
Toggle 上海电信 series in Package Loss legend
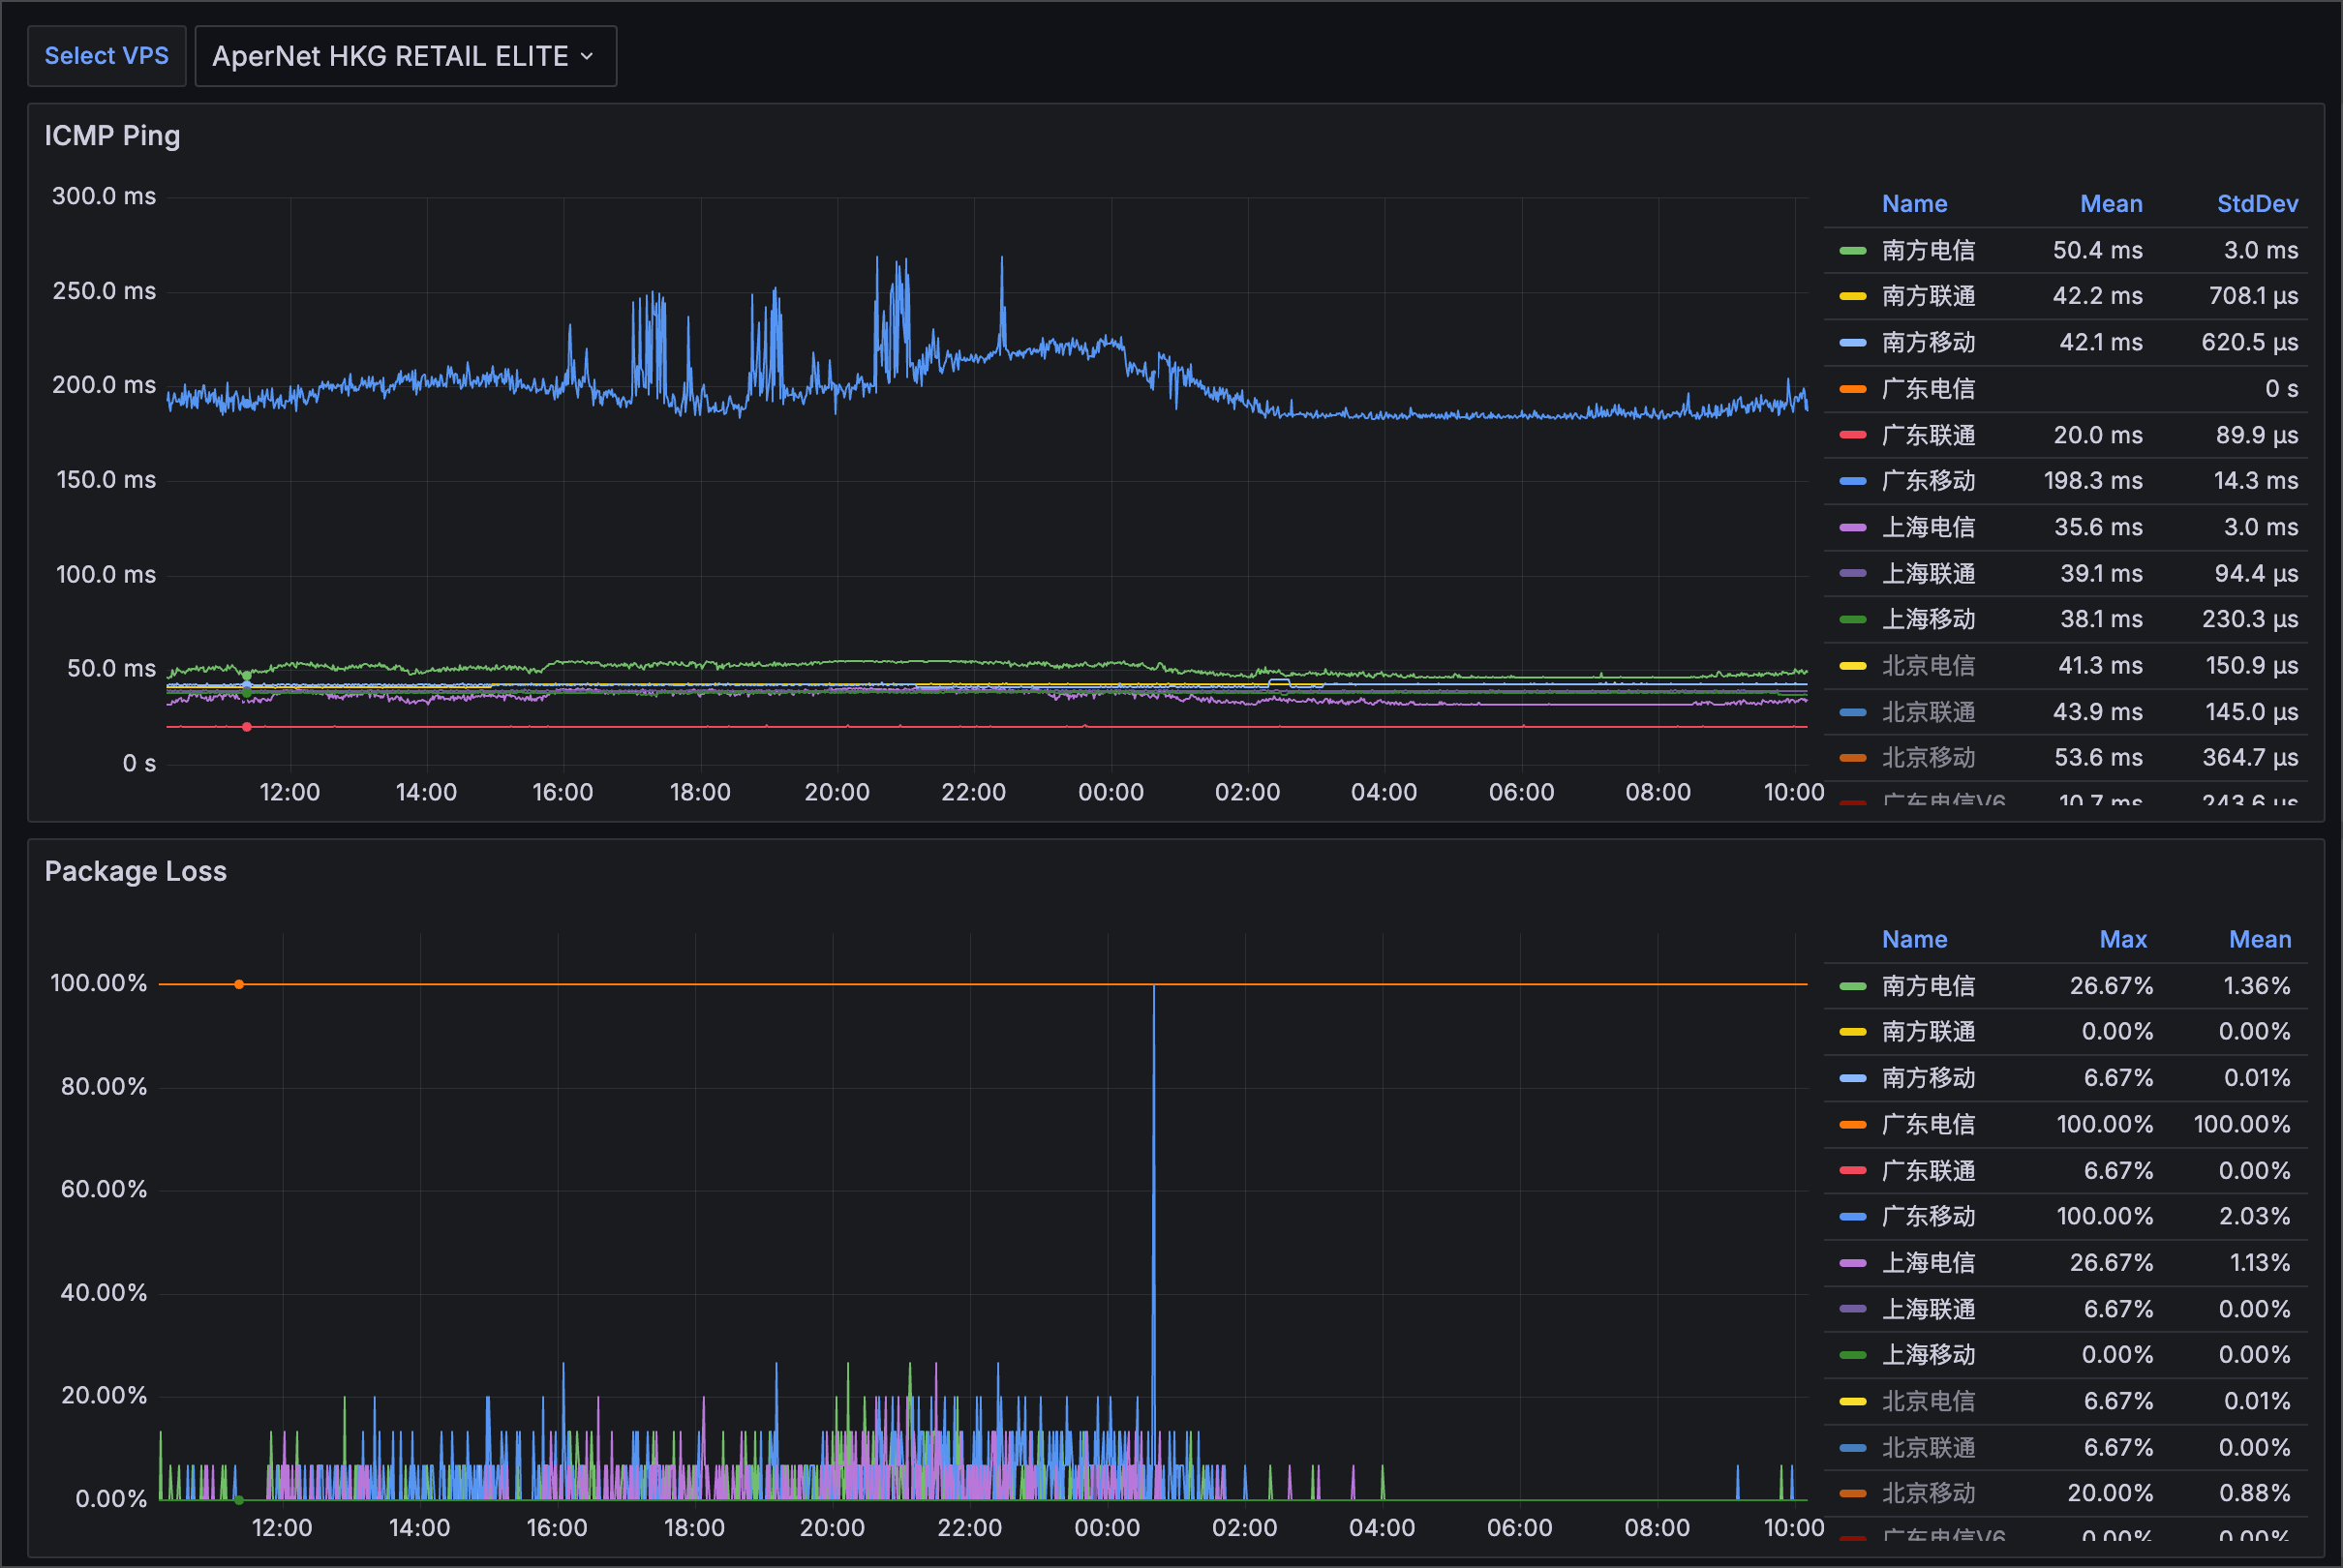[x=1928, y=1263]
